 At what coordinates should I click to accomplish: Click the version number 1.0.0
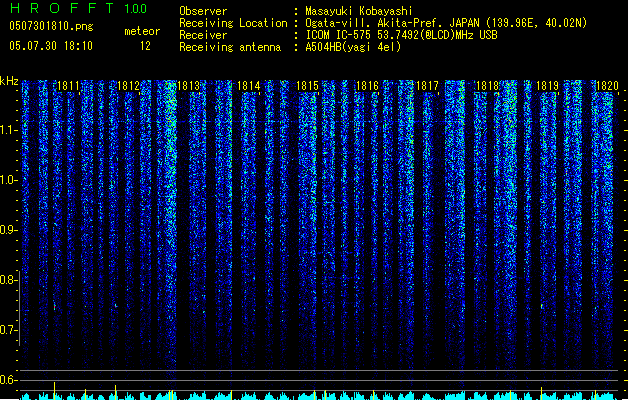coord(136,8)
